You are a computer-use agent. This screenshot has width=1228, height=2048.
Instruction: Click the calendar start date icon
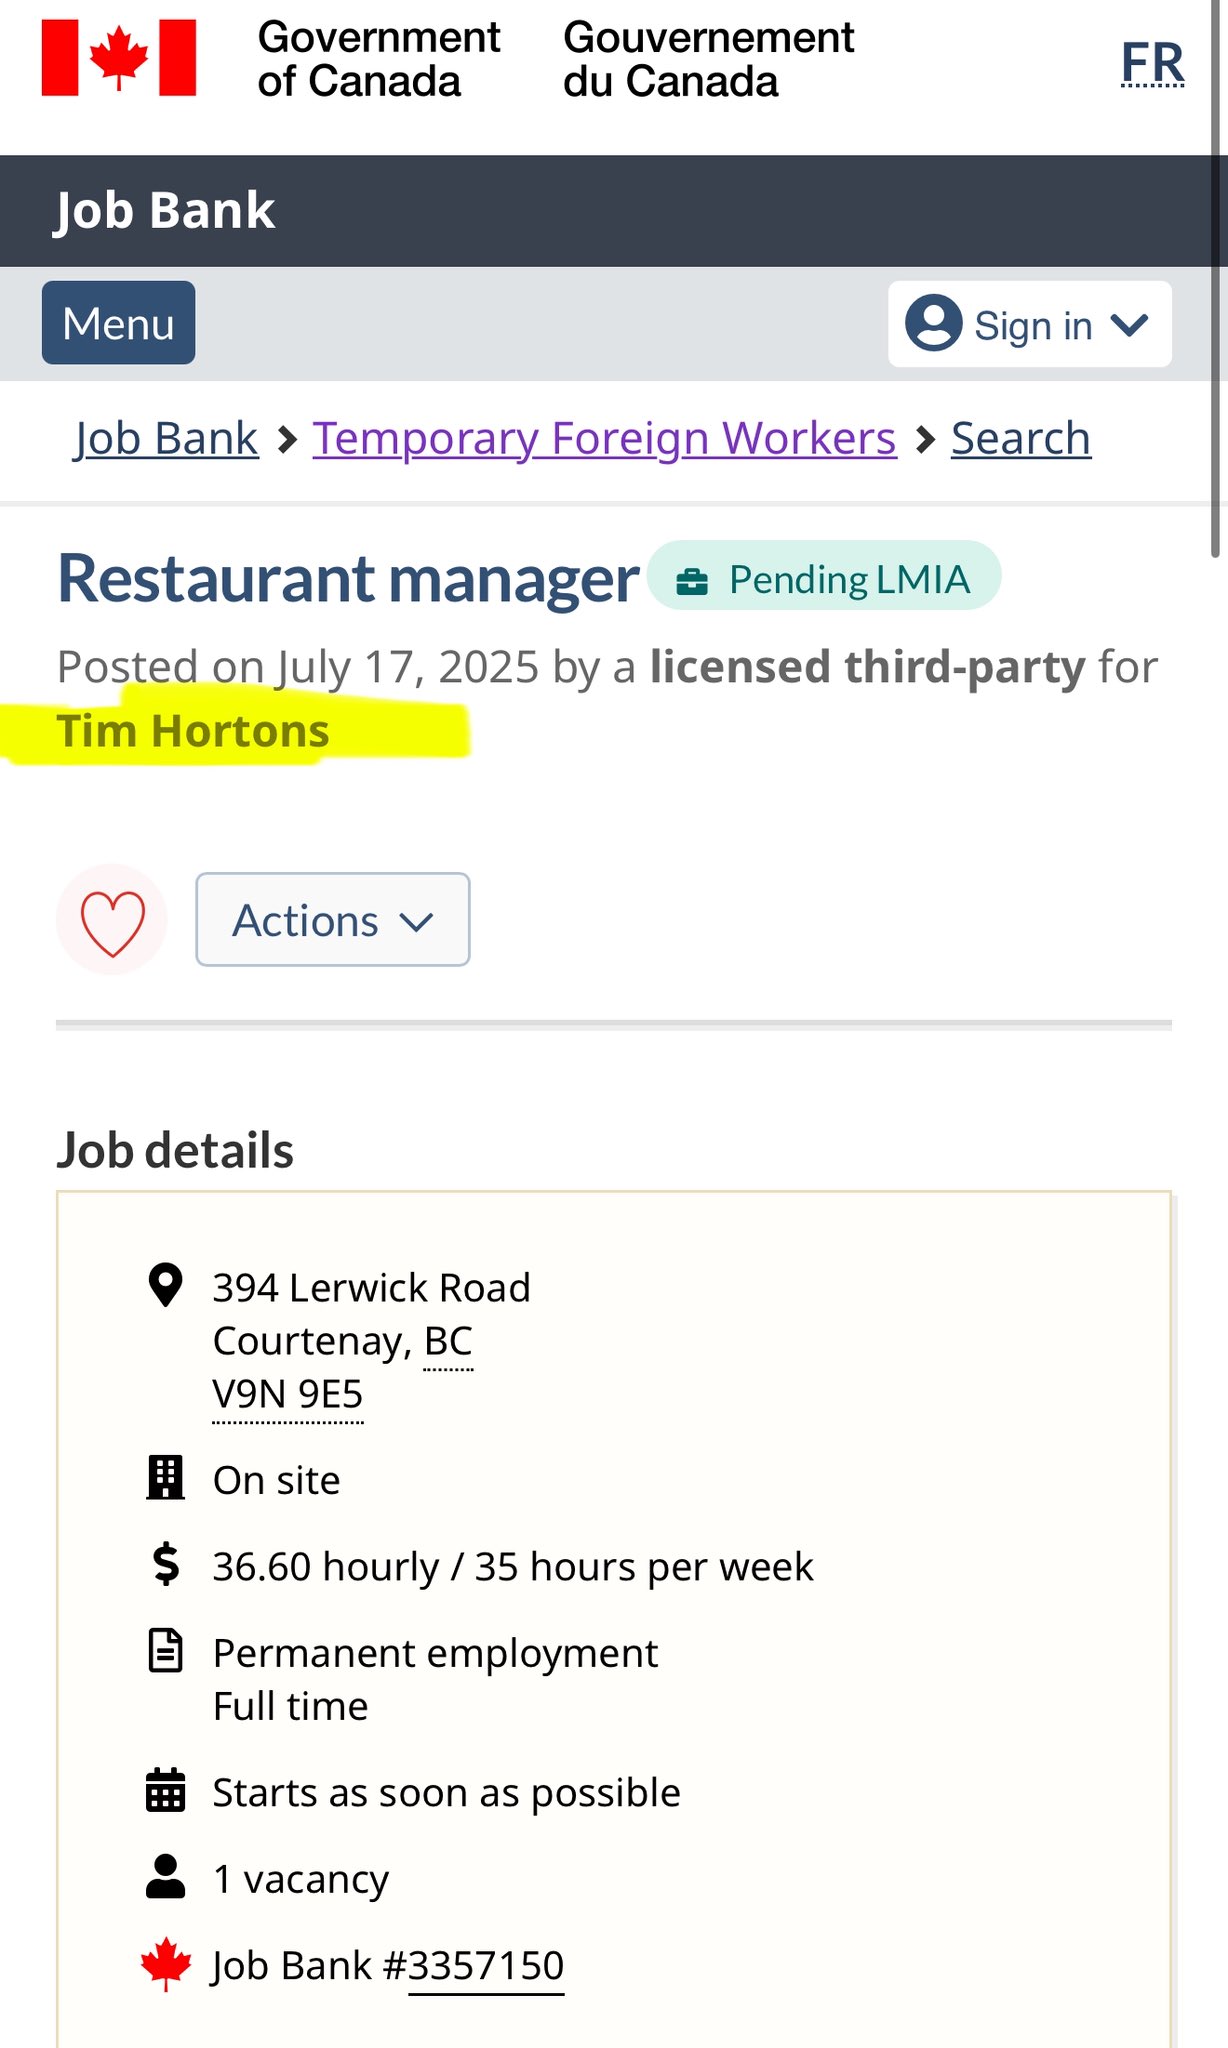pos(165,1791)
